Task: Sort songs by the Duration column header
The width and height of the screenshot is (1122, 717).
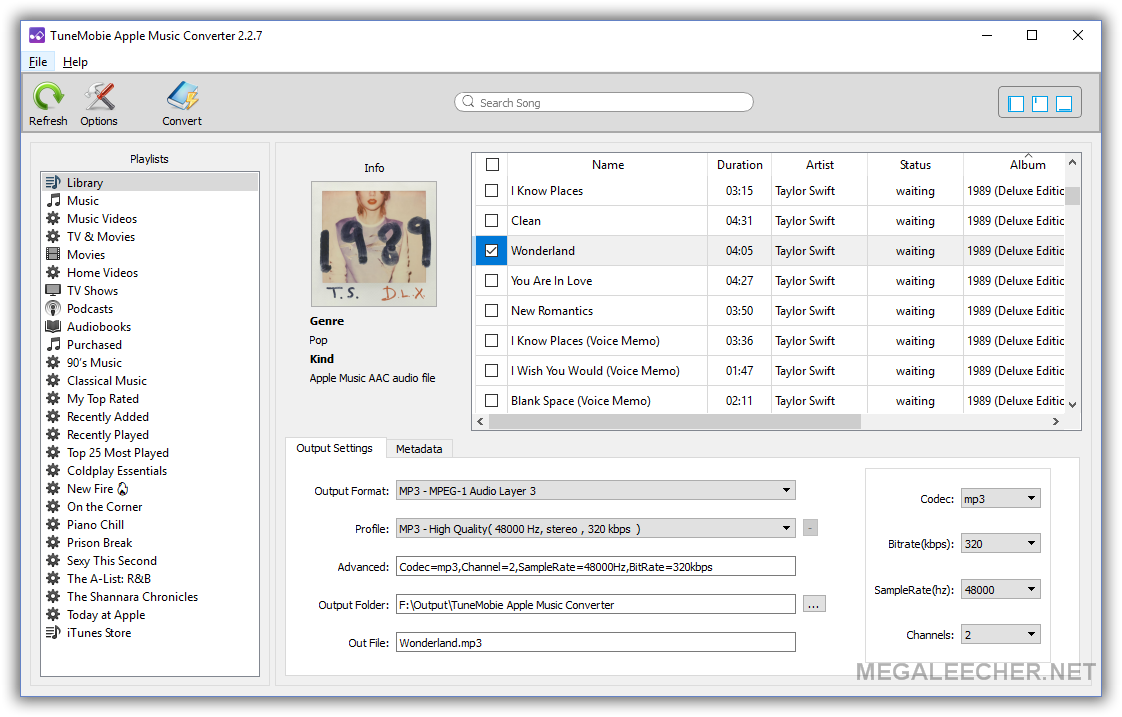Action: pos(739,165)
